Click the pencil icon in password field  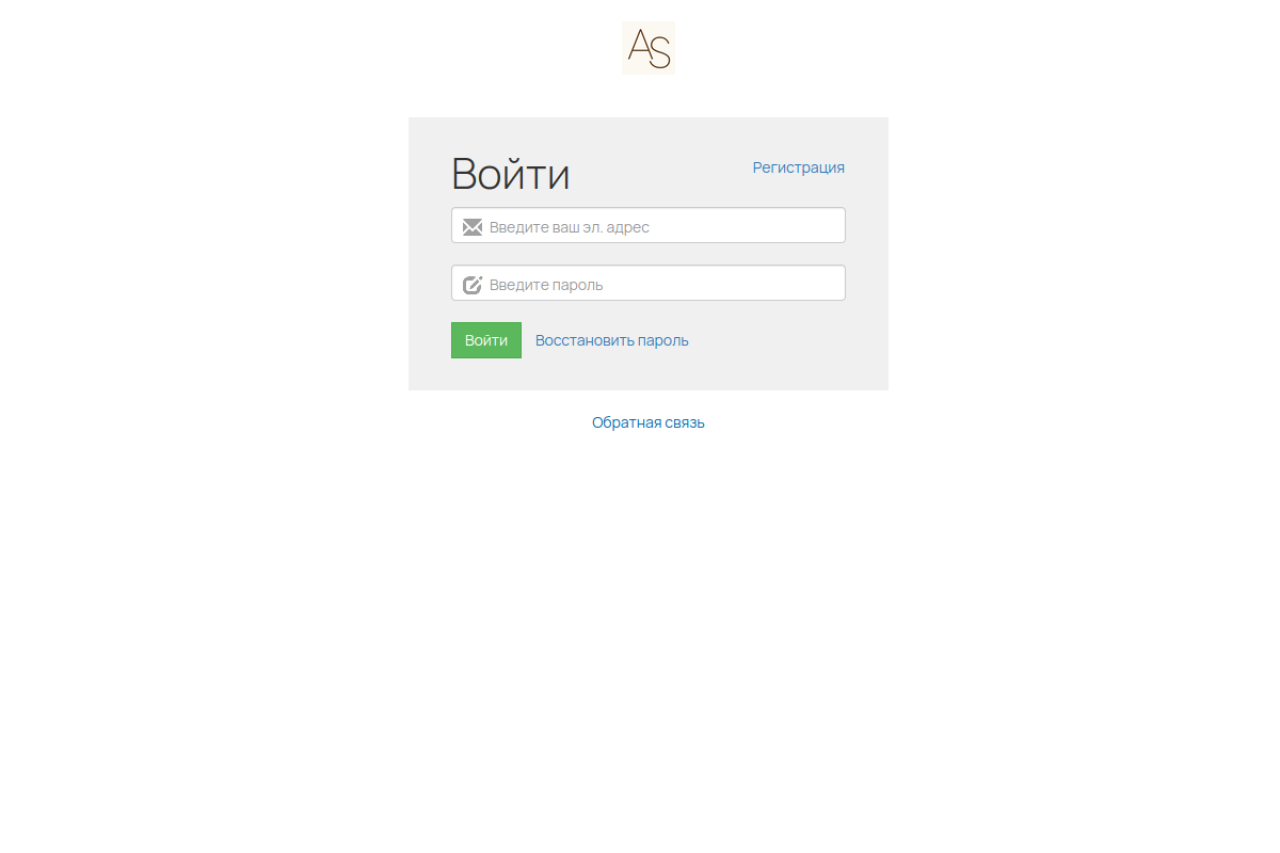coord(472,285)
